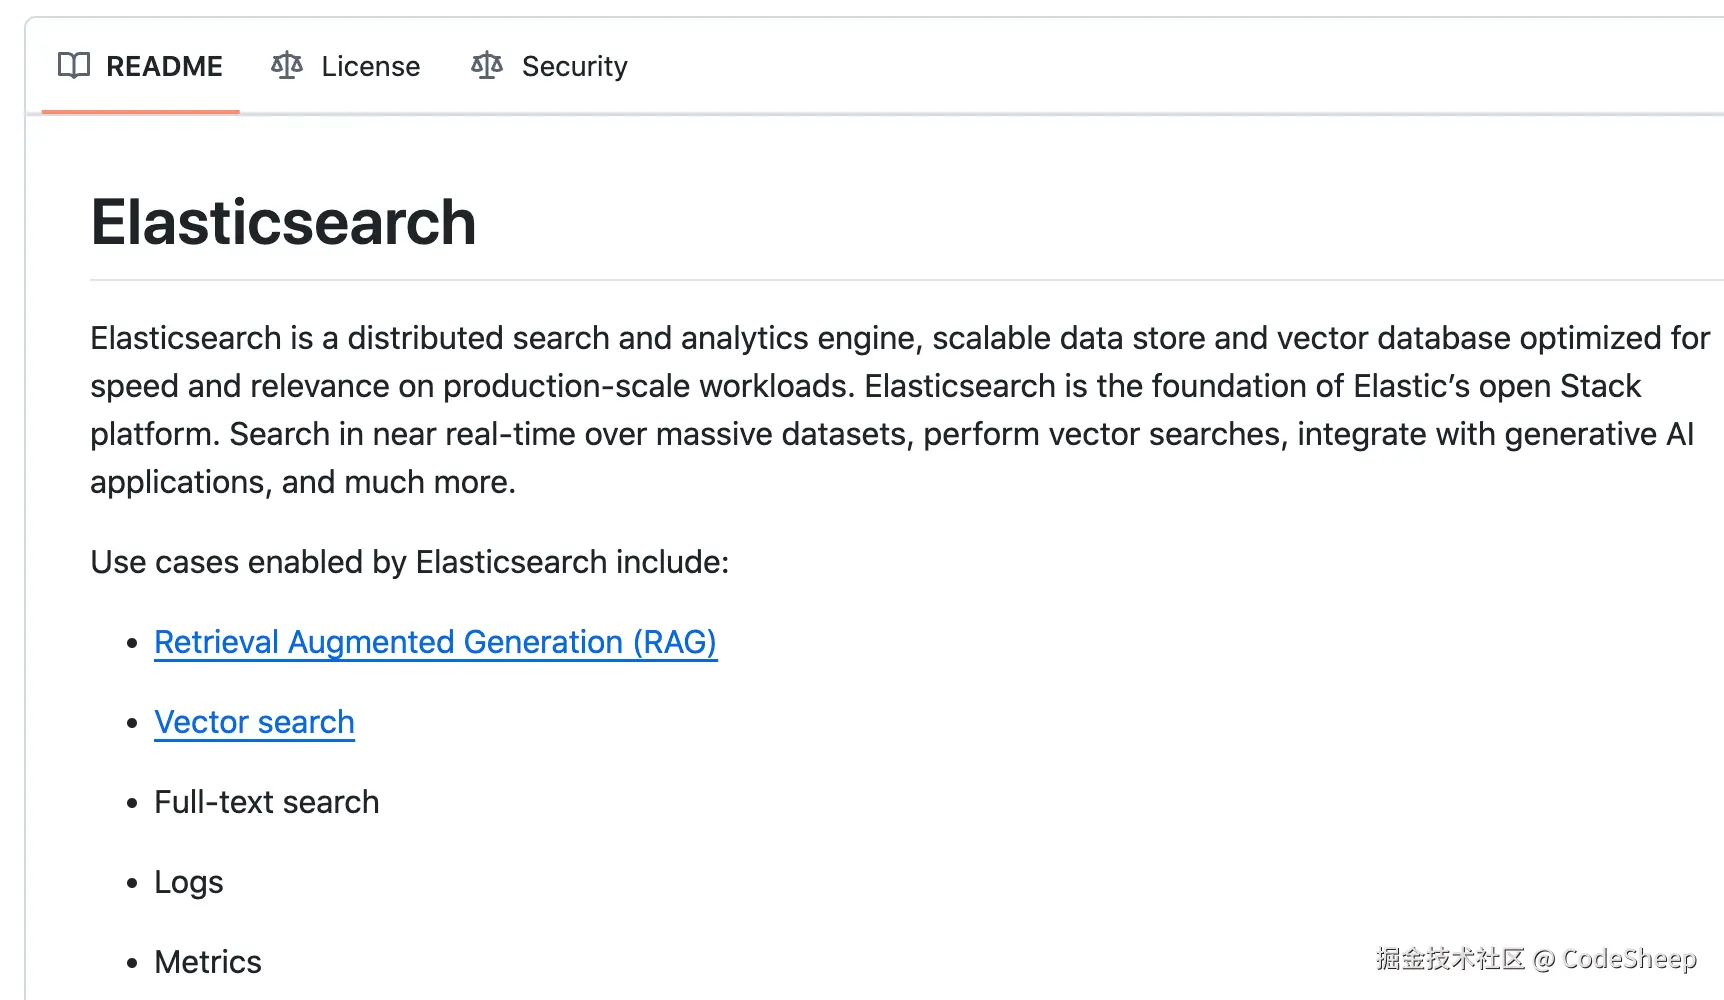Select the Full-text search list item
Screen dimensions: 1724x1000
266,802
